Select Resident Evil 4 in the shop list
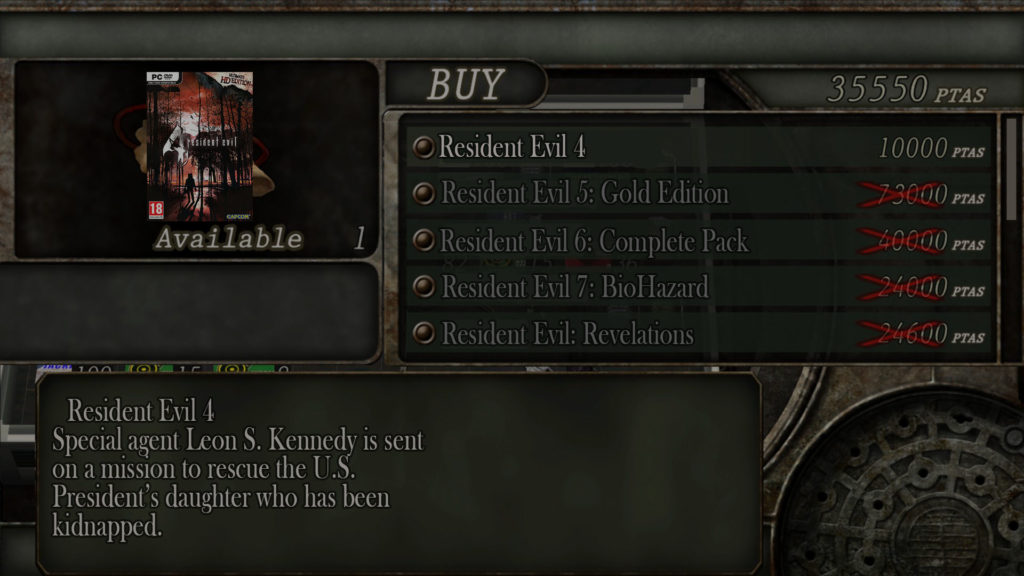 point(699,147)
